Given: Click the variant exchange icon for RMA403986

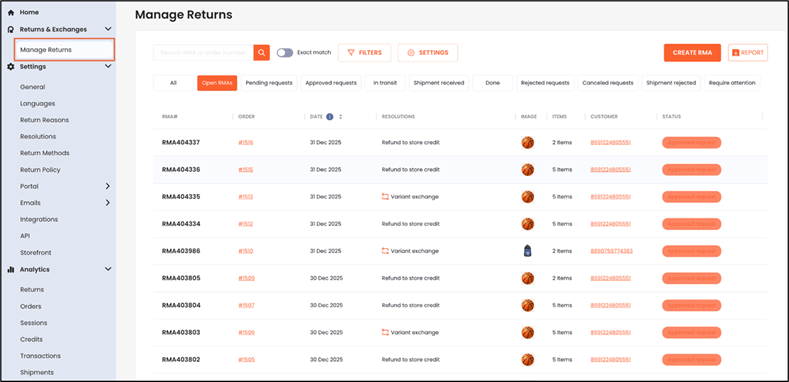Looking at the screenshot, I should (x=385, y=251).
